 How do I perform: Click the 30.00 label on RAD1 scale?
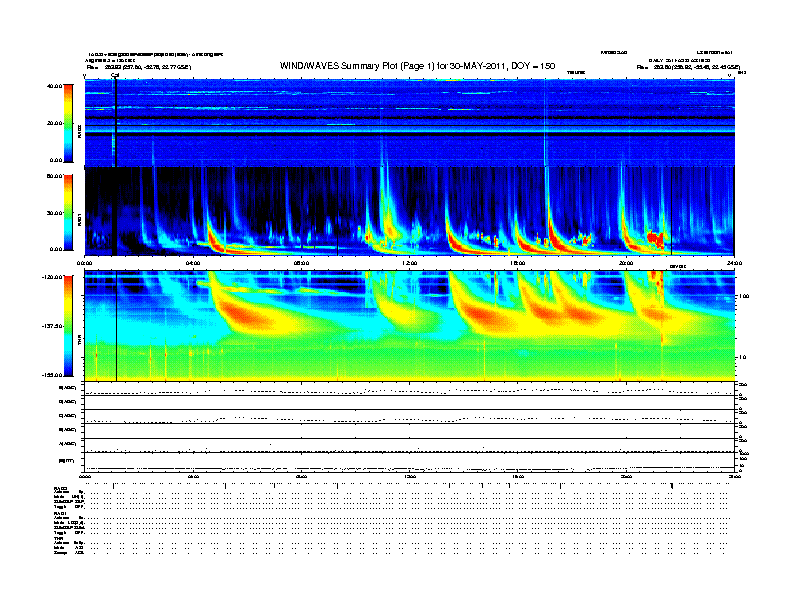pyautogui.click(x=54, y=213)
